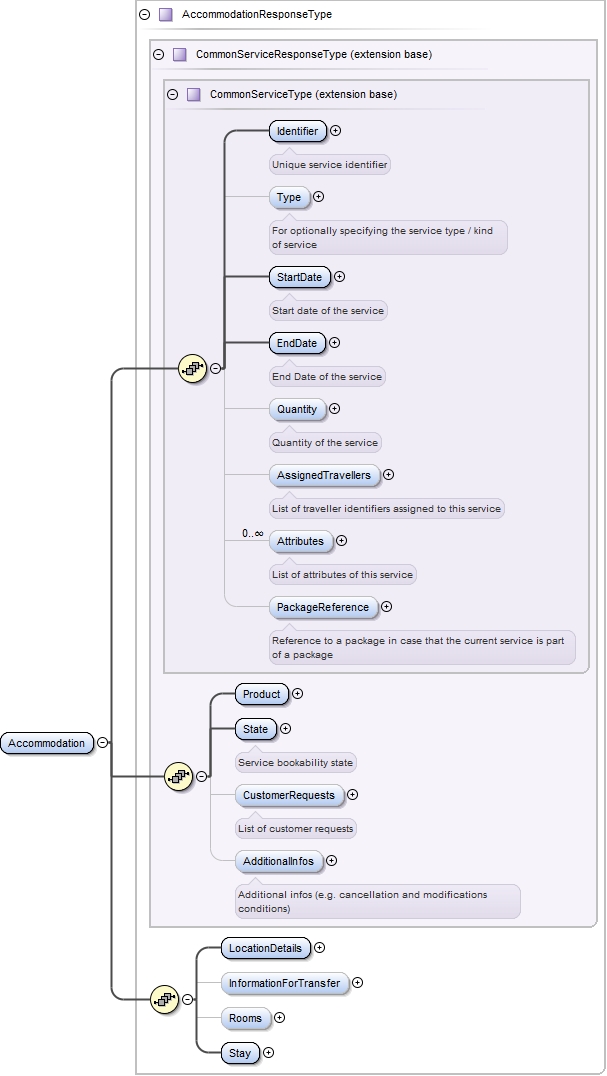Viewport: 607px width, 1076px height.
Task: Select the StartDate element node
Action: coord(298,277)
